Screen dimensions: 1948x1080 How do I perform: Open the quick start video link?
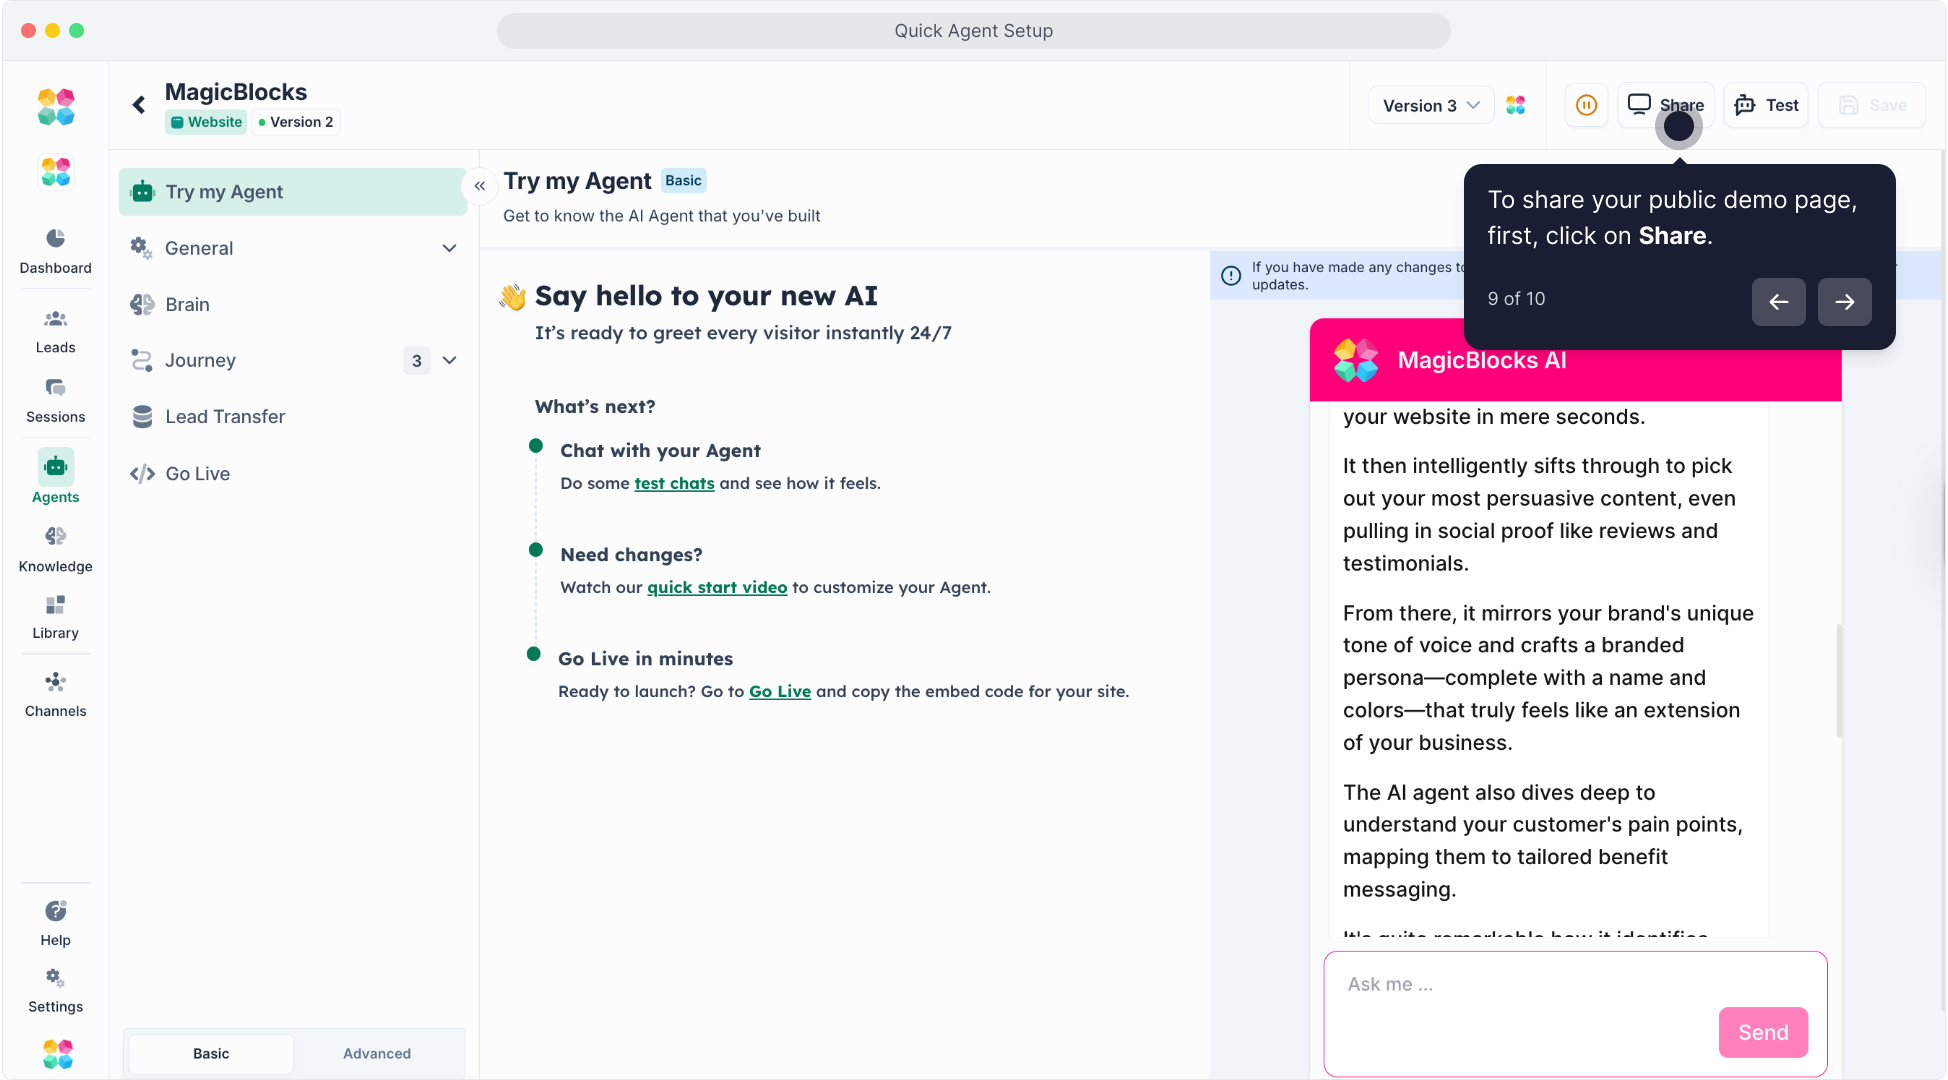click(x=717, y=587)
